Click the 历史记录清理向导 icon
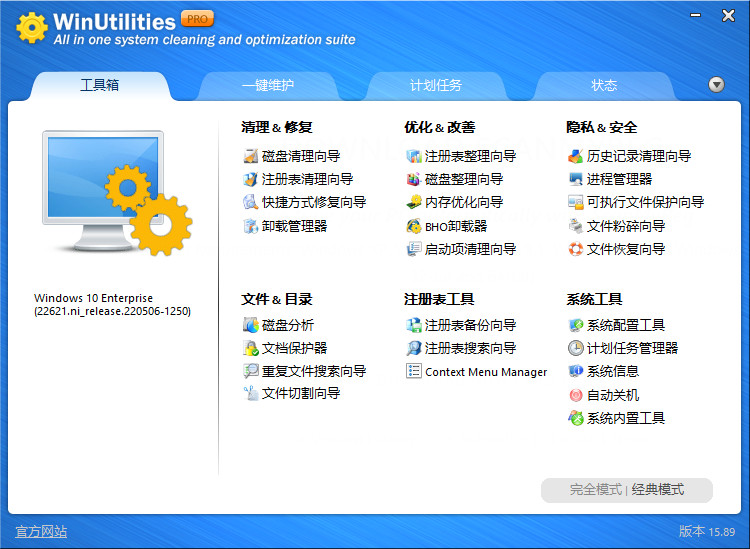 (576, 156)
